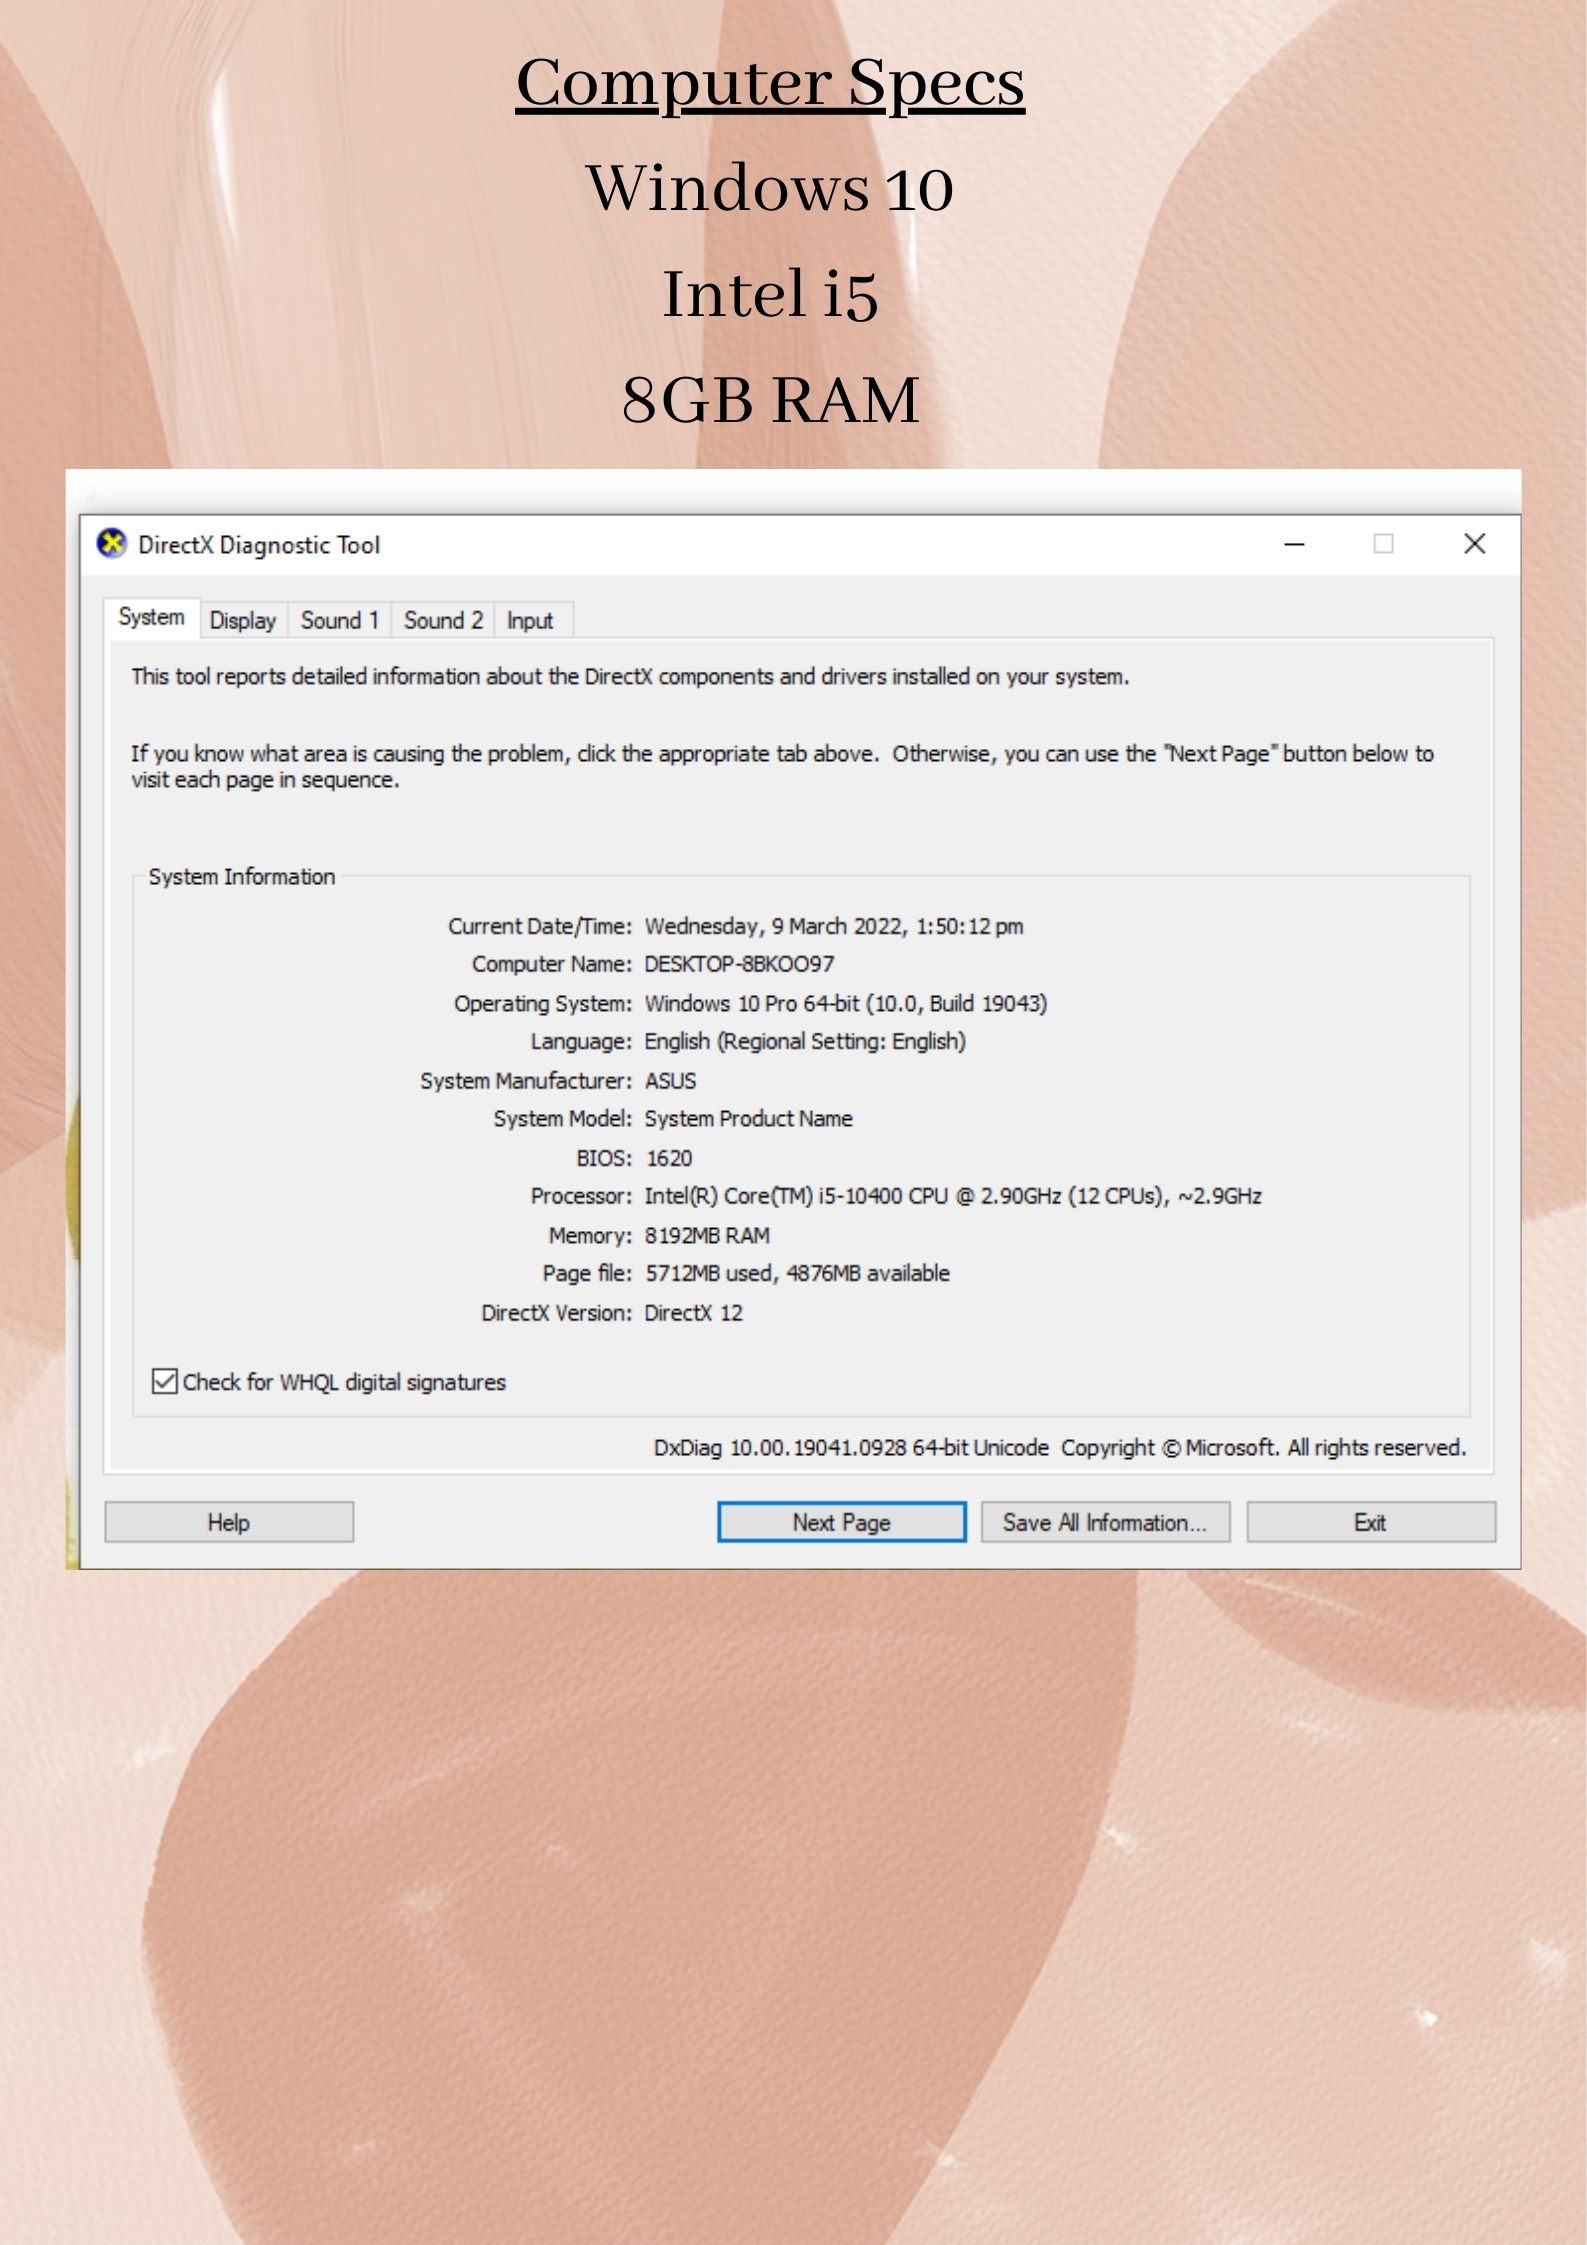Click the Operating System: field label
The width and height of the screenshot is (1587, 2245).
pos(543,1003)
